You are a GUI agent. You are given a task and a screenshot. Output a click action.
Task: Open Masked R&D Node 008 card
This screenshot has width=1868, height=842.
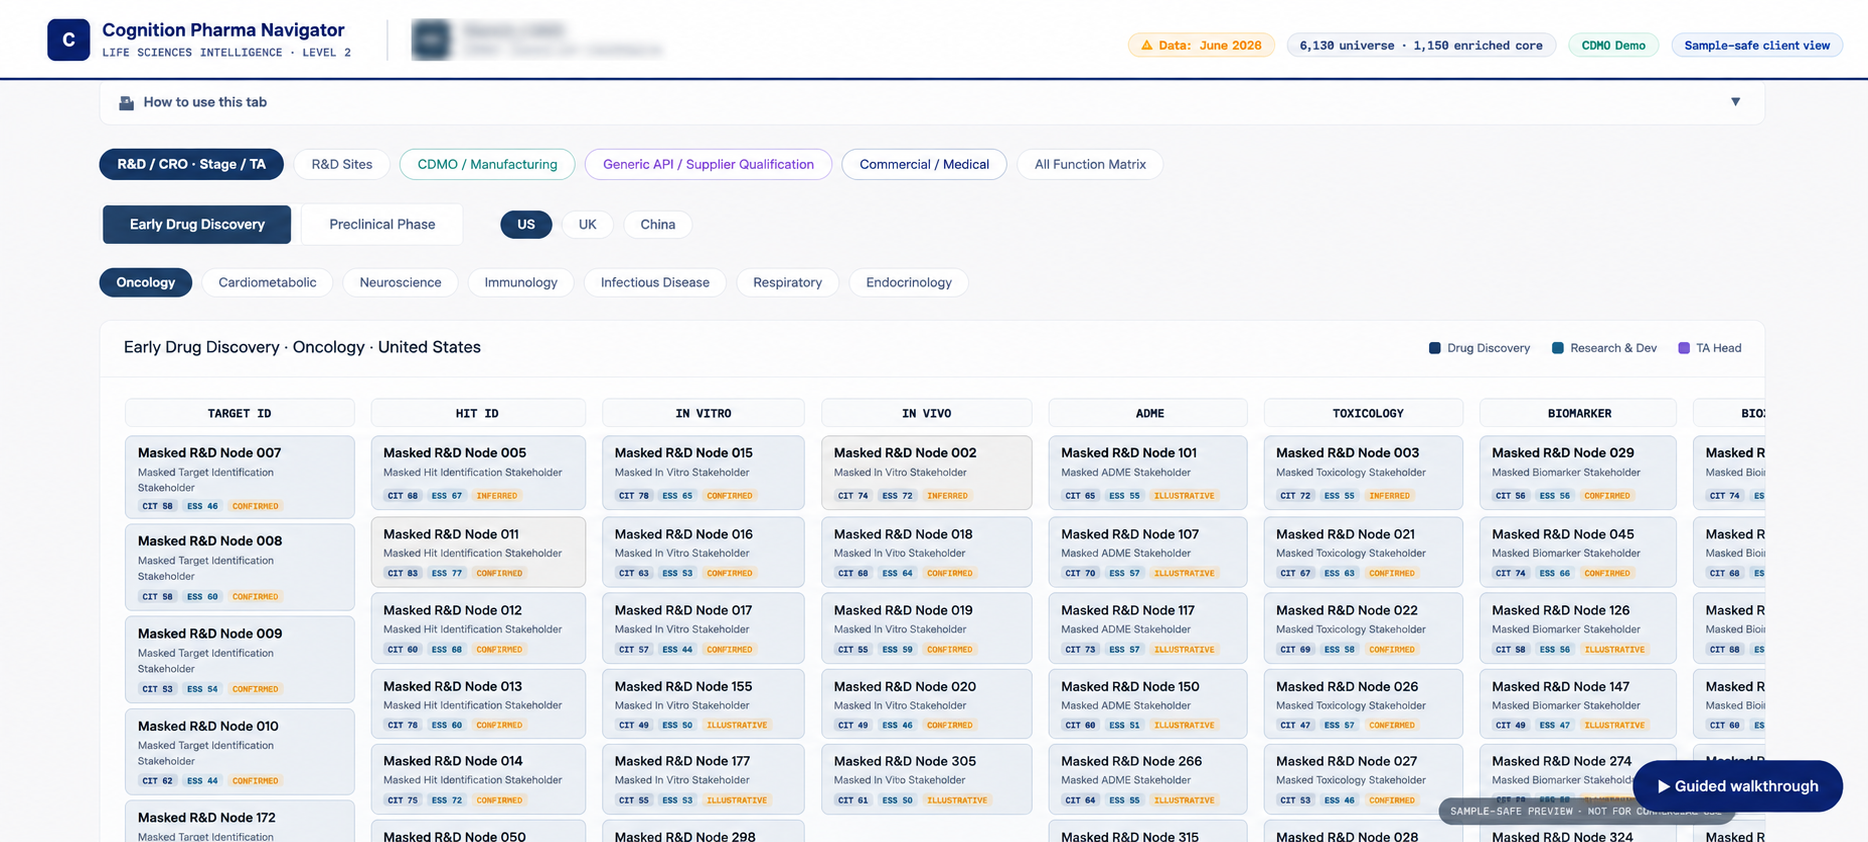[240, 567]
